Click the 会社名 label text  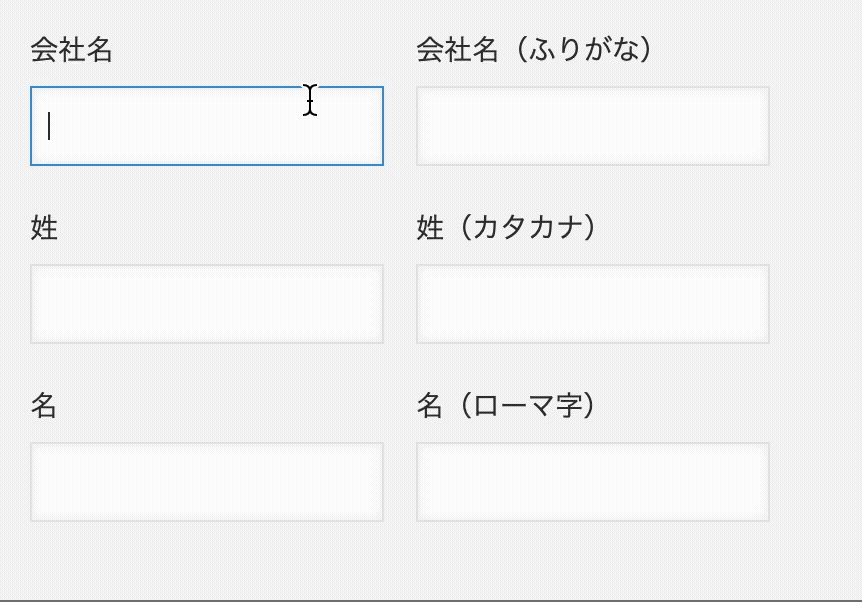(71, 50)
